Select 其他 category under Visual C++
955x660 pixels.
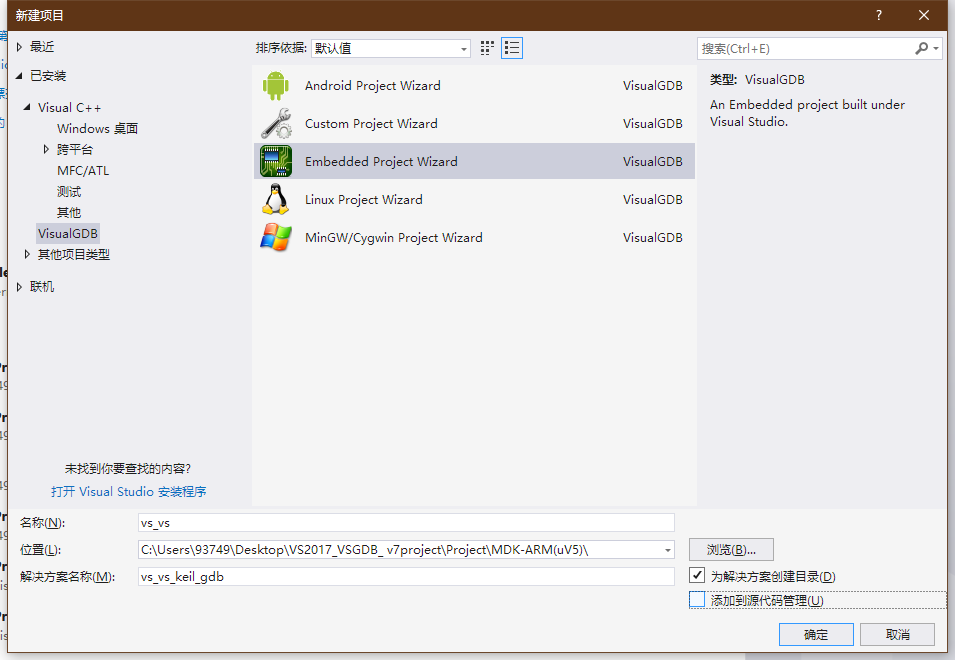pos(69,212)
